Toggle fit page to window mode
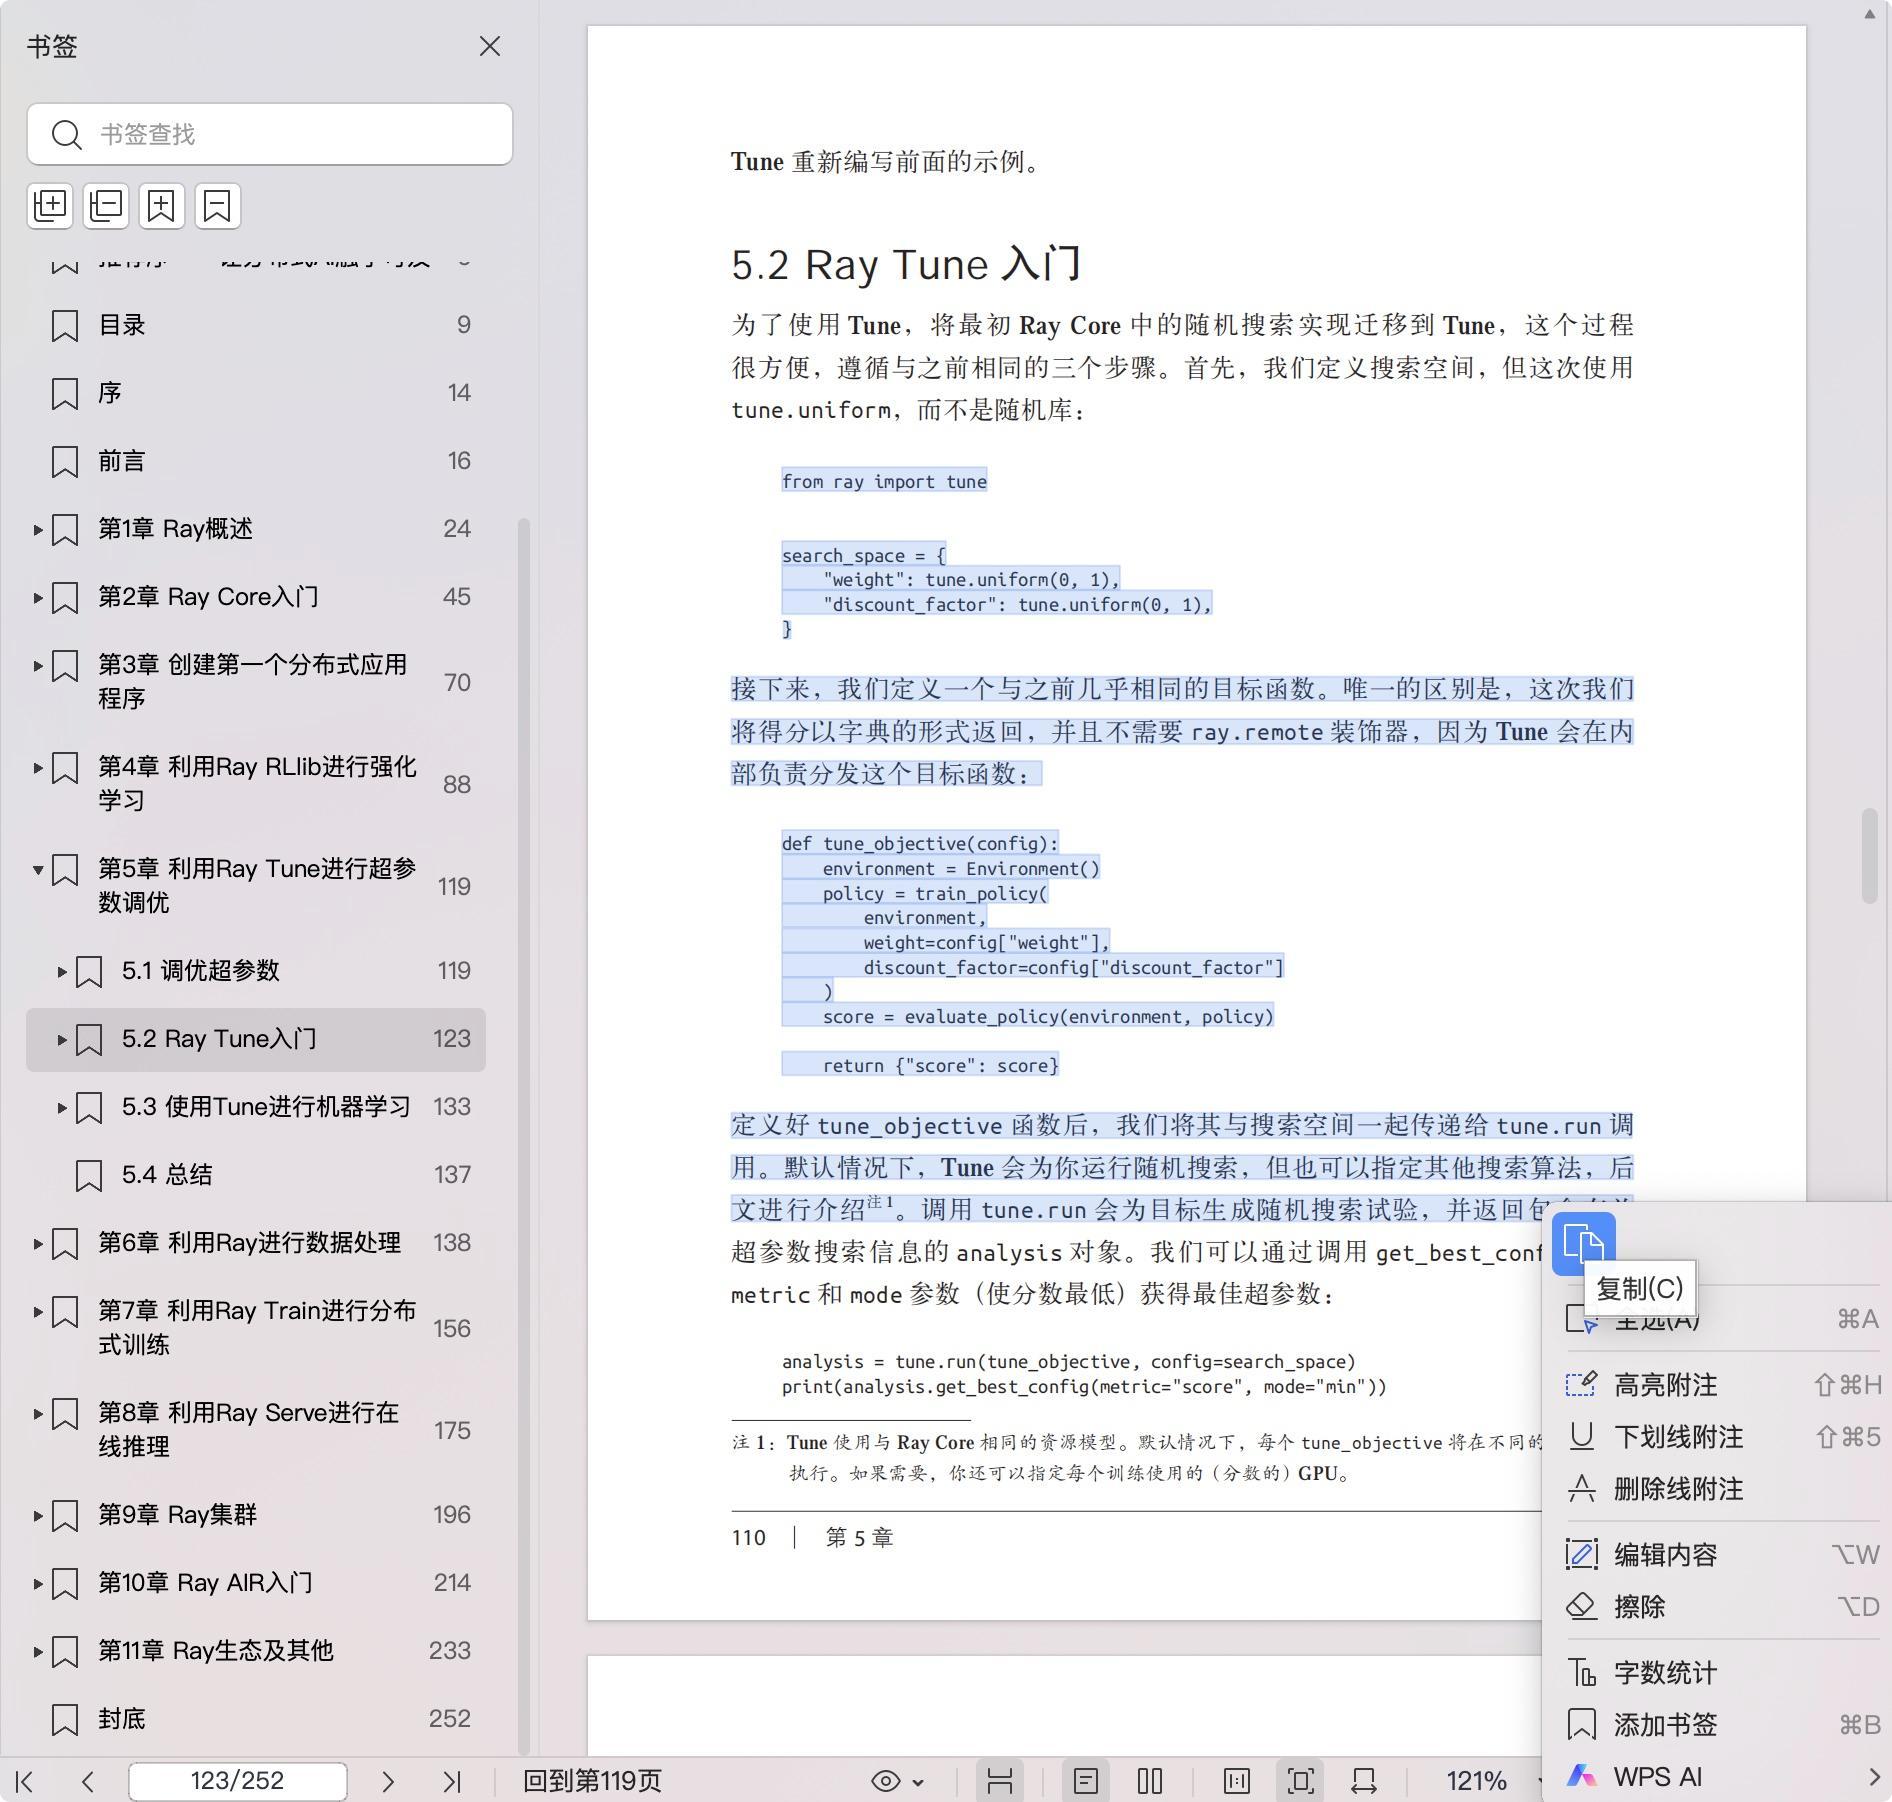Image resolution: width=1892 pixels, height=1802 pixels. (1300, 1781)
